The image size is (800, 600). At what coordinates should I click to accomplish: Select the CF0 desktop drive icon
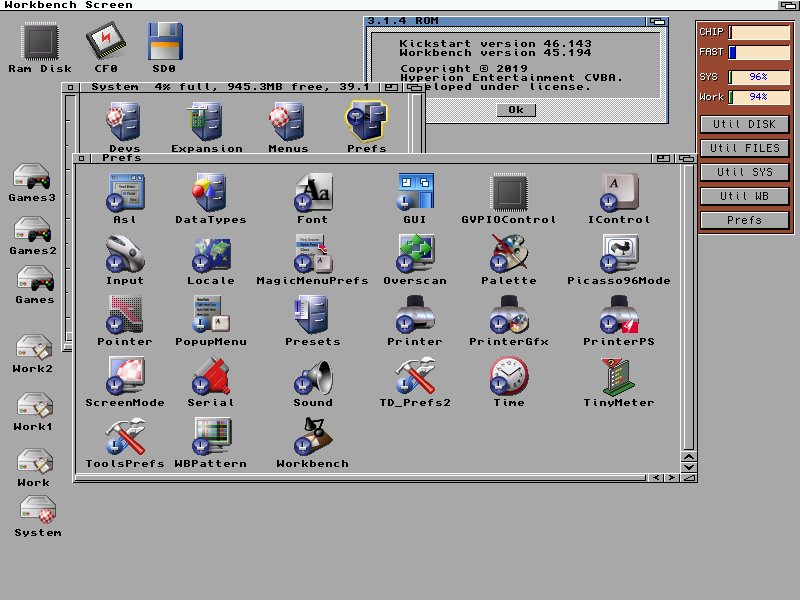coord(106,41)
